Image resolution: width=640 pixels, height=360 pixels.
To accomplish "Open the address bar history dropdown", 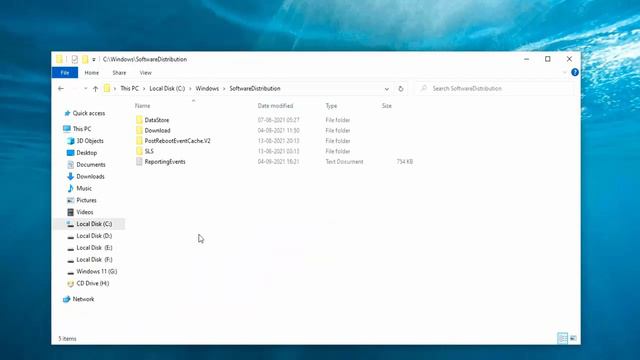I will click(x=387, y=89).
